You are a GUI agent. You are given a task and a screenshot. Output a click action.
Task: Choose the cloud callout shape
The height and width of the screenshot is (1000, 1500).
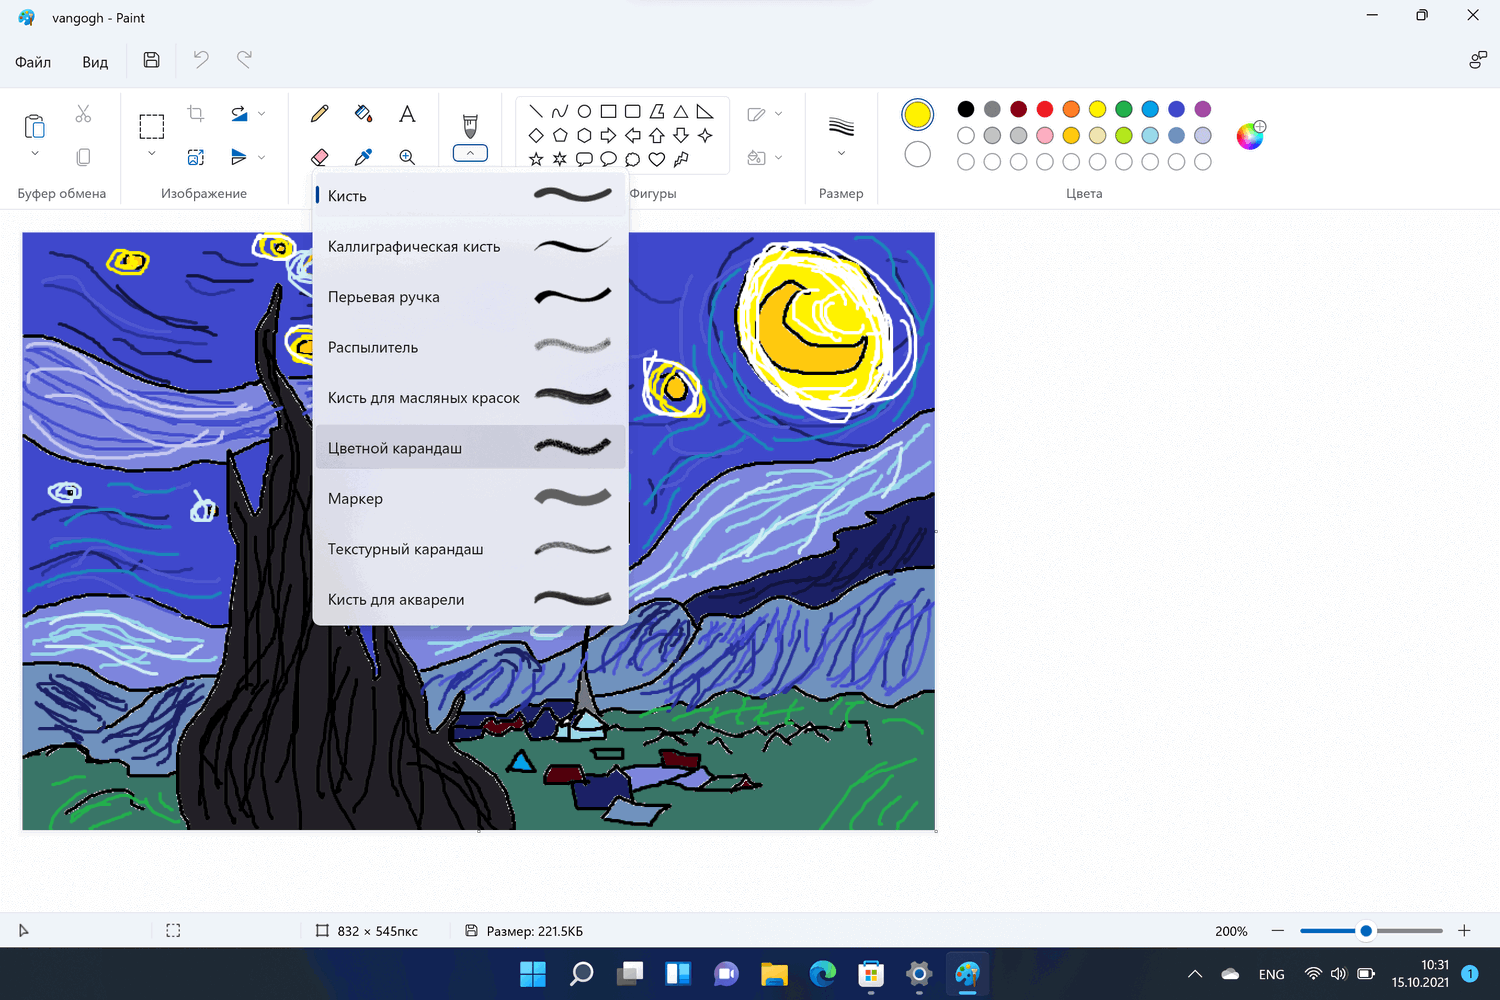pyautogui.click(x=632, y=159)
